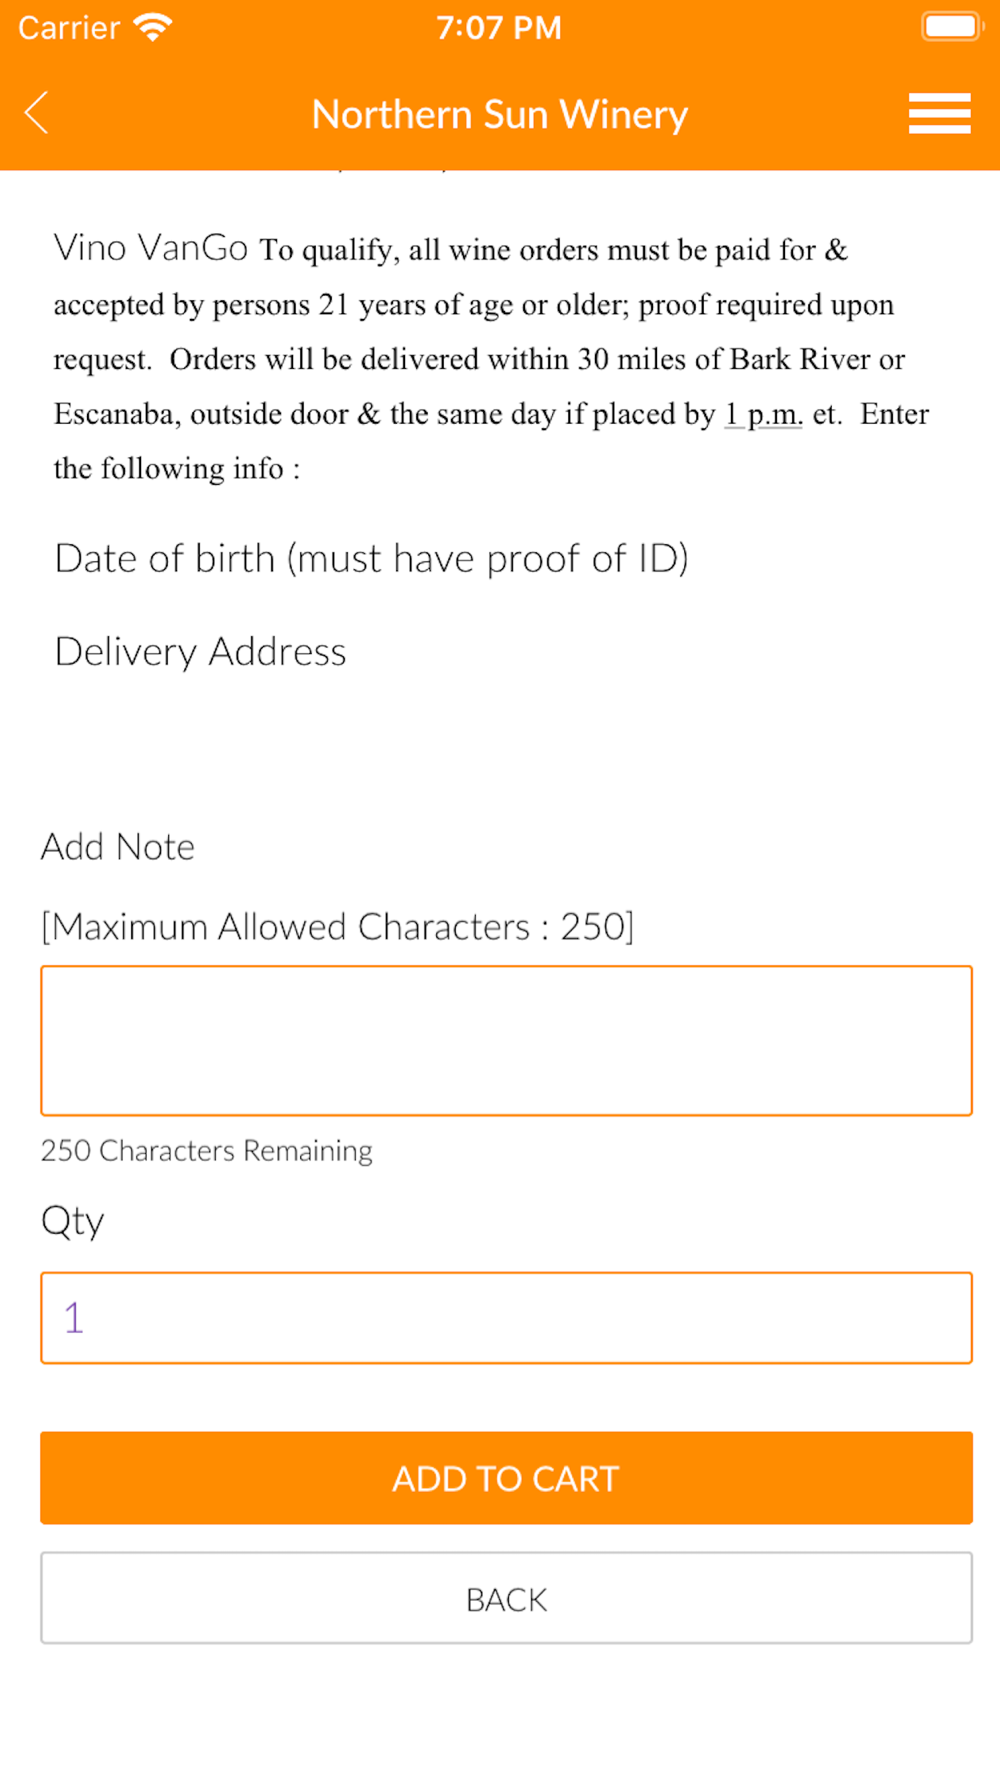Tap the ADD TO CART button
The height and width of the screenshot is (1778, 1000).
click(x=506, y=1478)
